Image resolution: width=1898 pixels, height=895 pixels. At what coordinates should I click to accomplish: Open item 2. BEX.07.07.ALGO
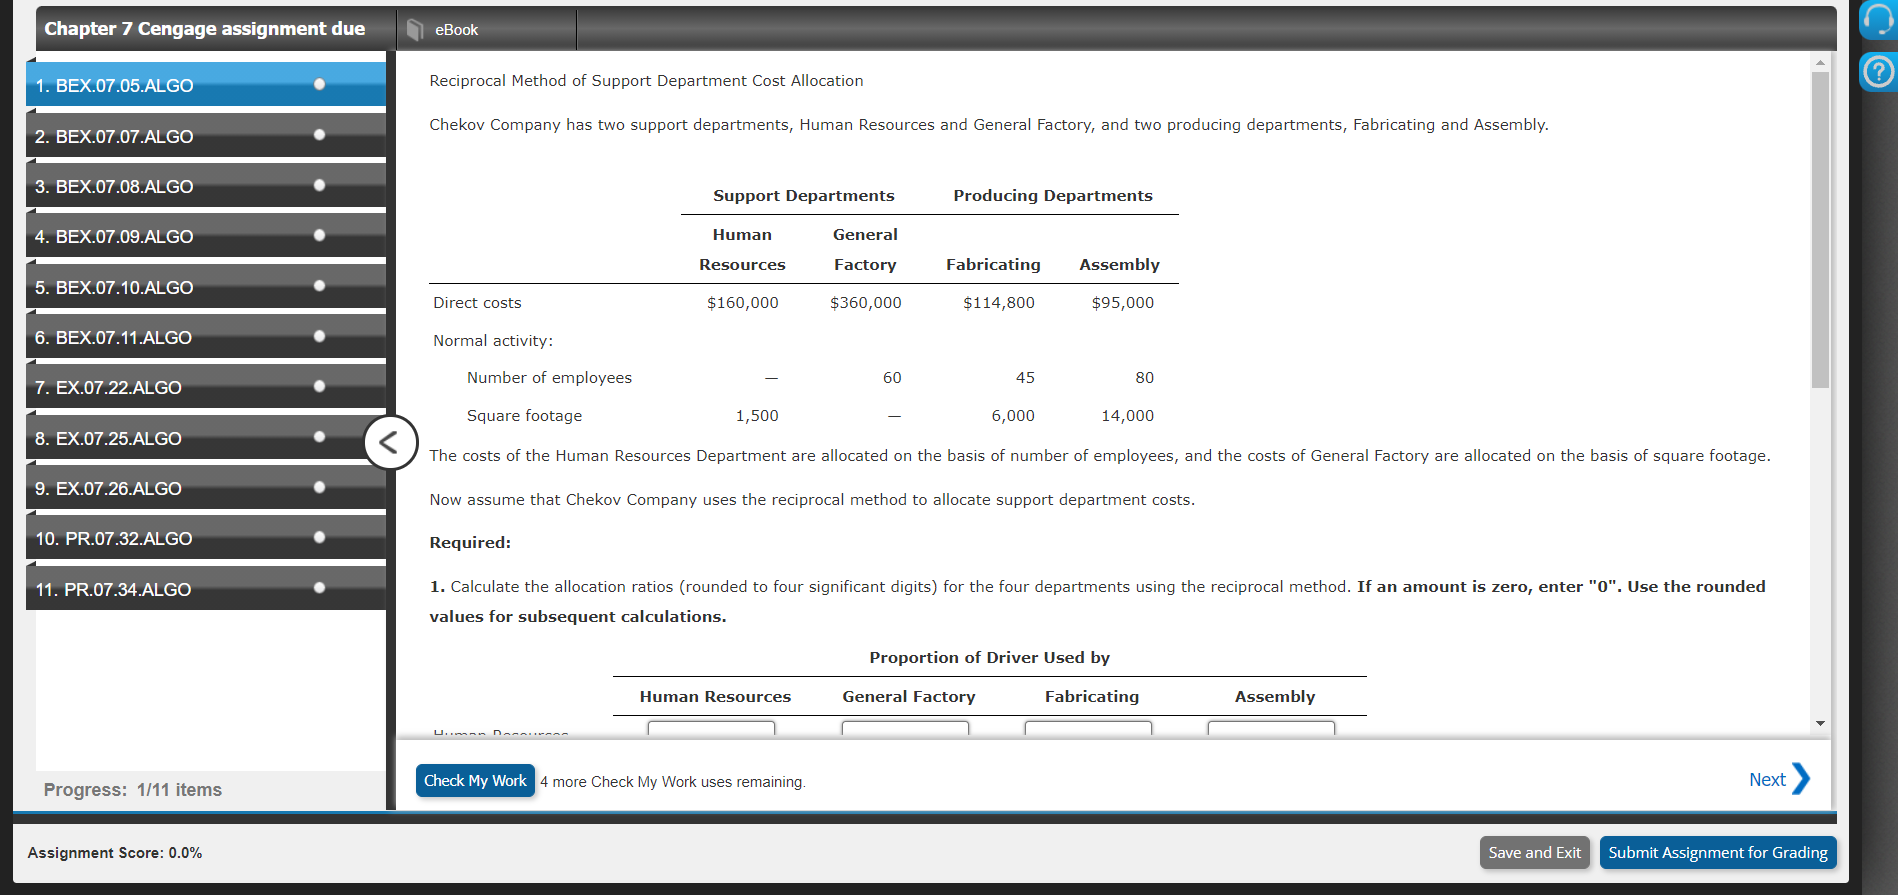206,136
